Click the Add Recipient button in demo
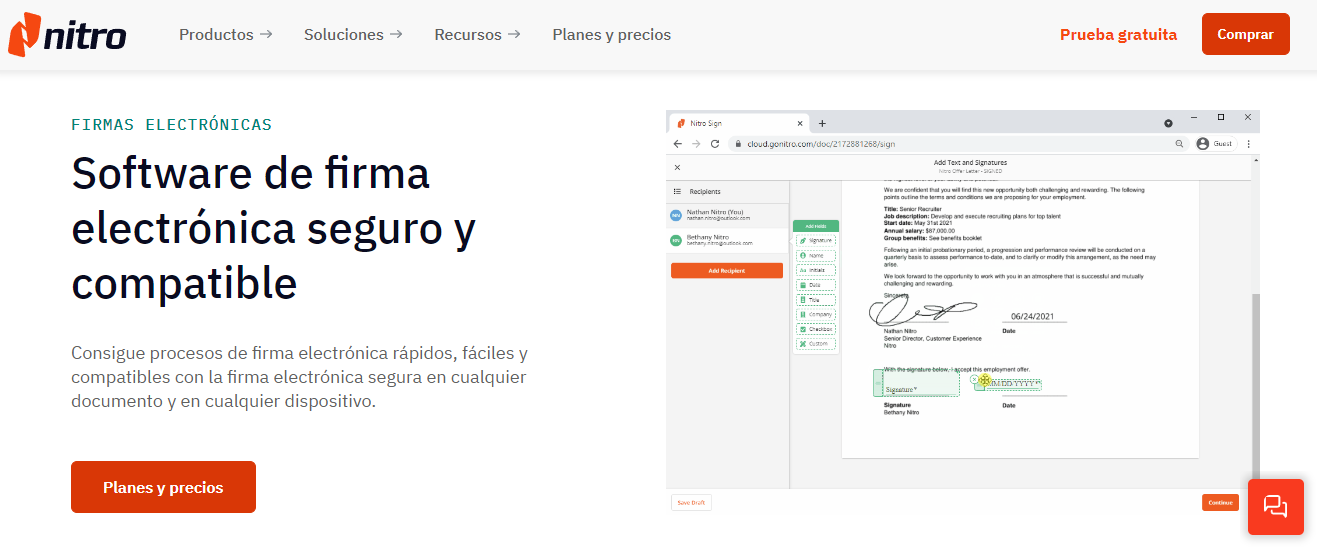The image size is (1317, 550). [x=727, y=271]
